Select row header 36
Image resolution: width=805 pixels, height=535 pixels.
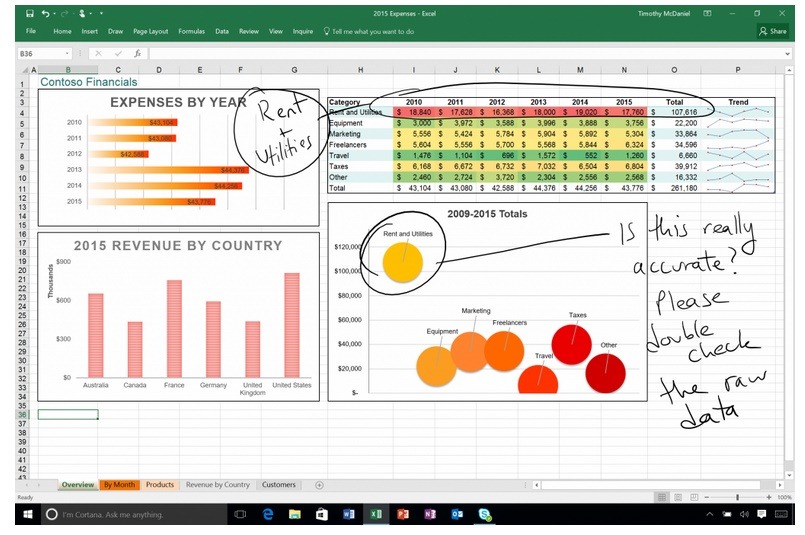point(22,414)
